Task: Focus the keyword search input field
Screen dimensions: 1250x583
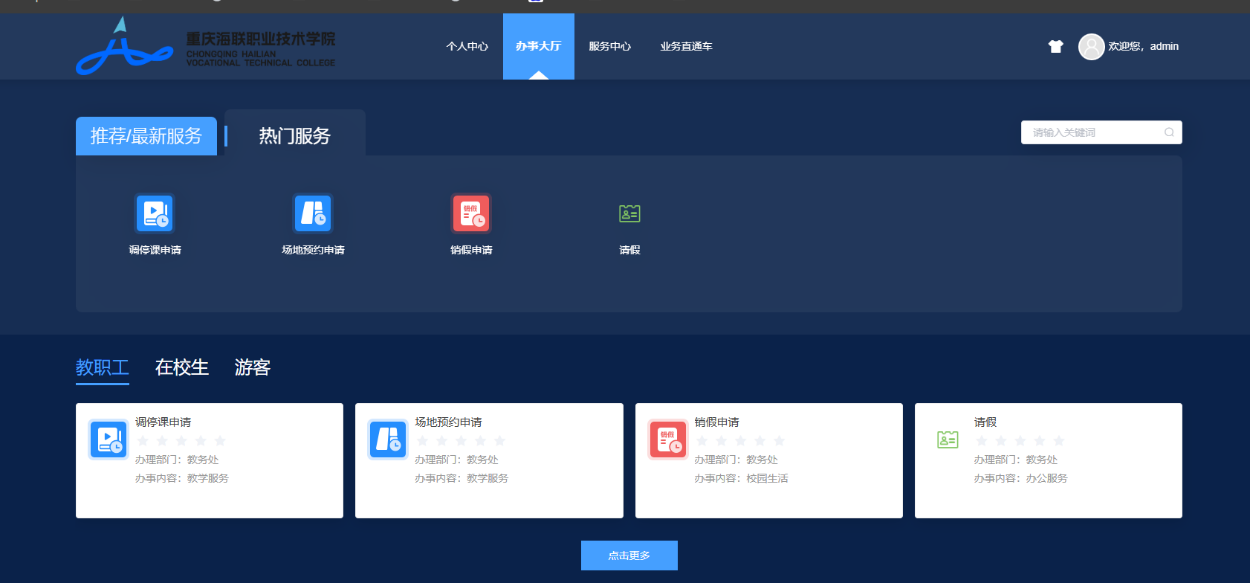Action: pos(1094,132)
